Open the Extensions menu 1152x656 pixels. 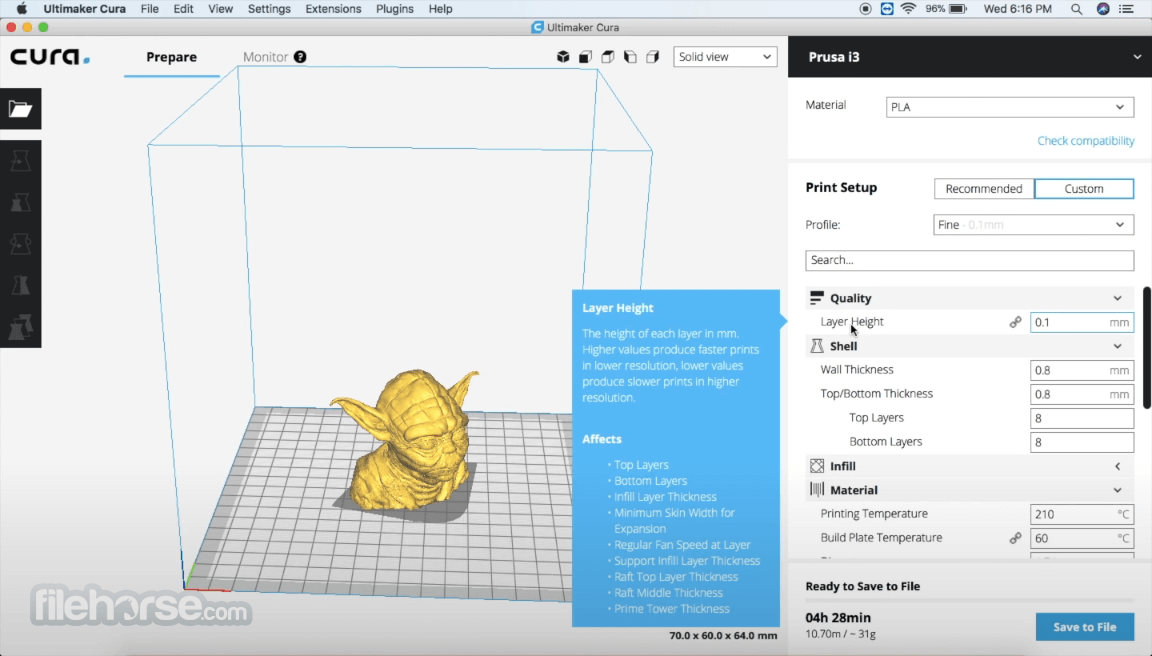coord(333,9)
